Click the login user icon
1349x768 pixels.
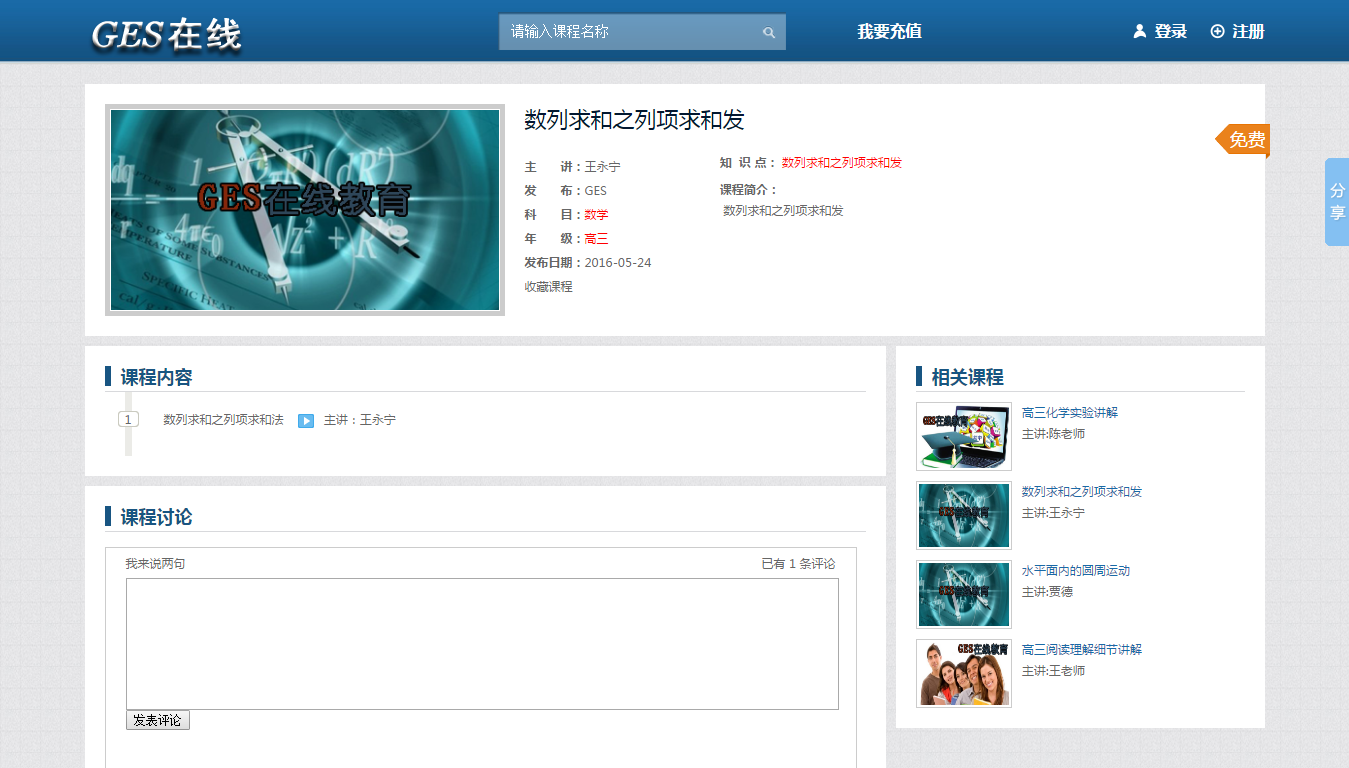point(1139,32)
